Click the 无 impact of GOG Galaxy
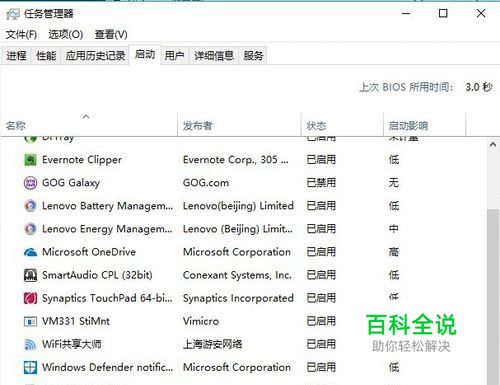 pyautogui.click(x=394, y=183)
